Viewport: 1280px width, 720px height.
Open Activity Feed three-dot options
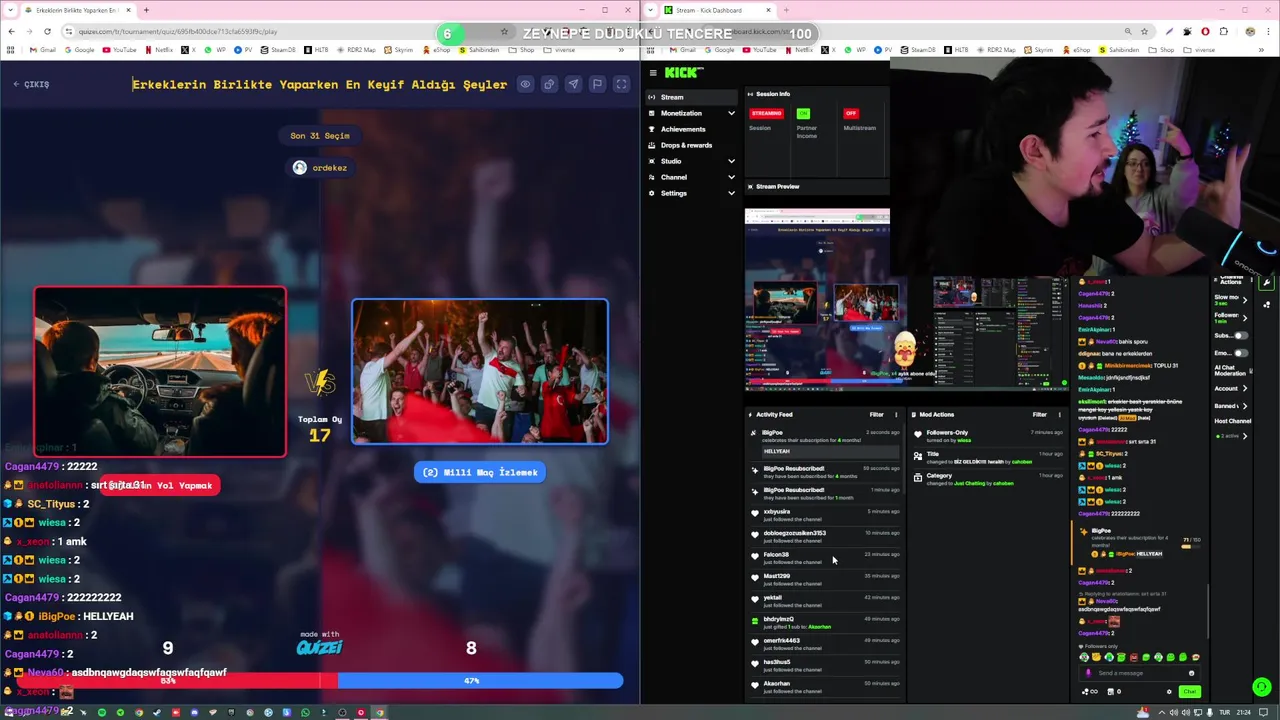coord(896,414)
